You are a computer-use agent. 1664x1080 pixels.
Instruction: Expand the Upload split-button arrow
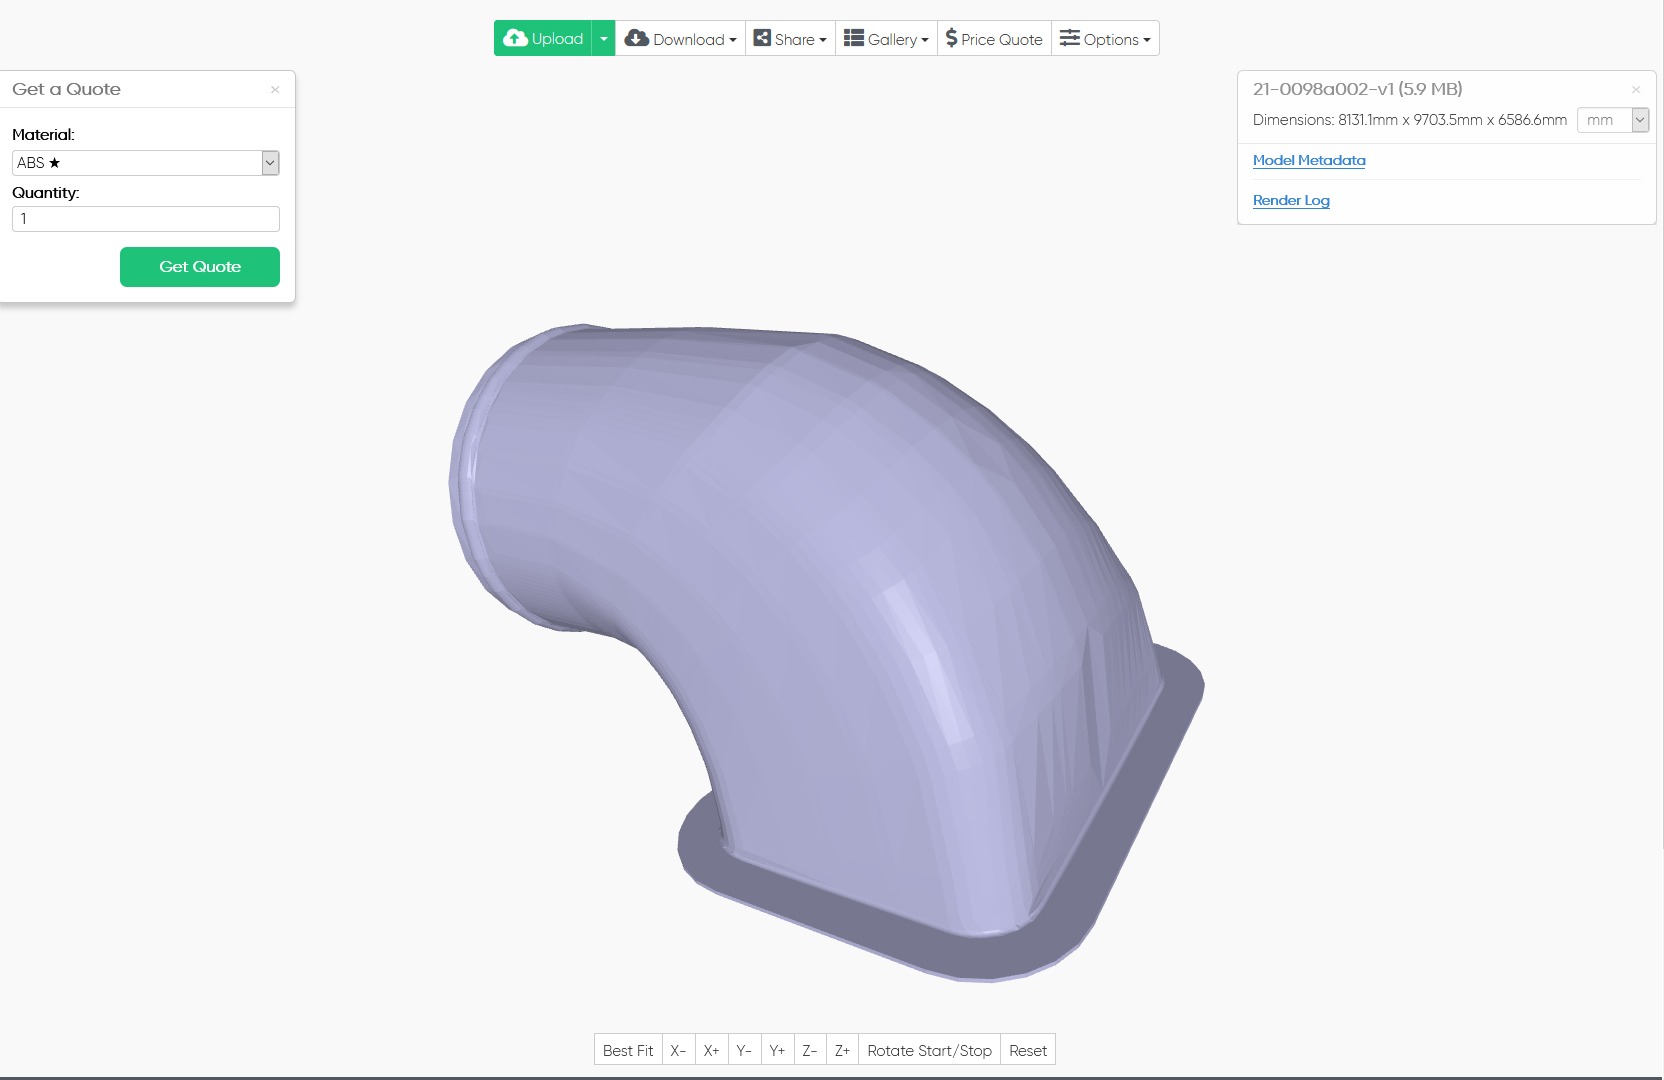point(603,39)
